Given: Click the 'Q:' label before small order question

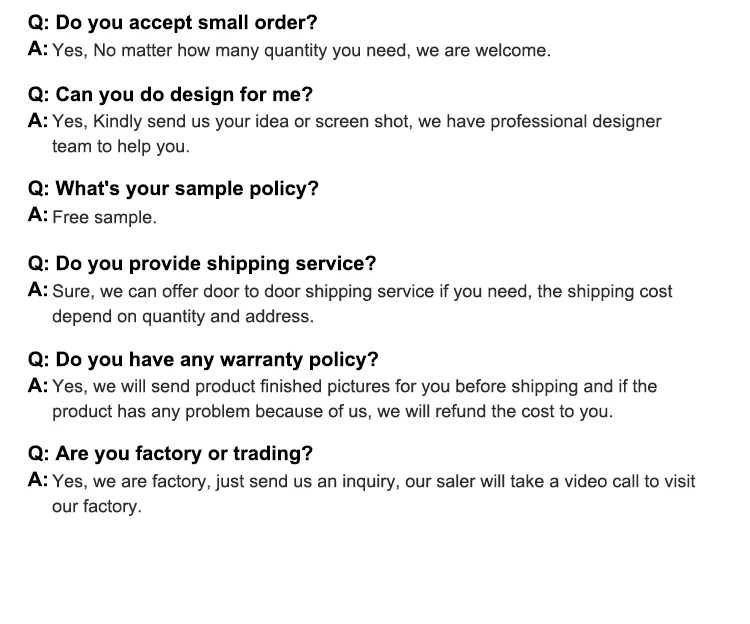Looking at the screenshot, I should pos(40,23).
